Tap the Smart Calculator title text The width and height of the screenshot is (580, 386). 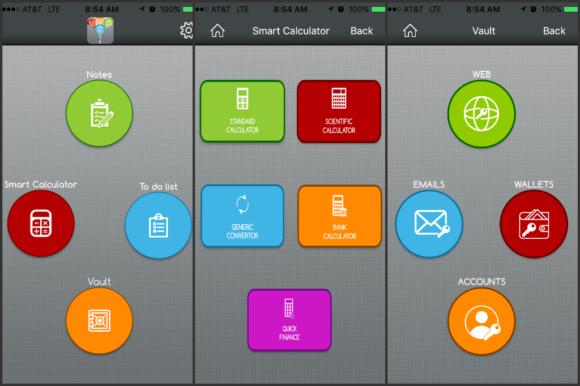[x=291, y=31]
